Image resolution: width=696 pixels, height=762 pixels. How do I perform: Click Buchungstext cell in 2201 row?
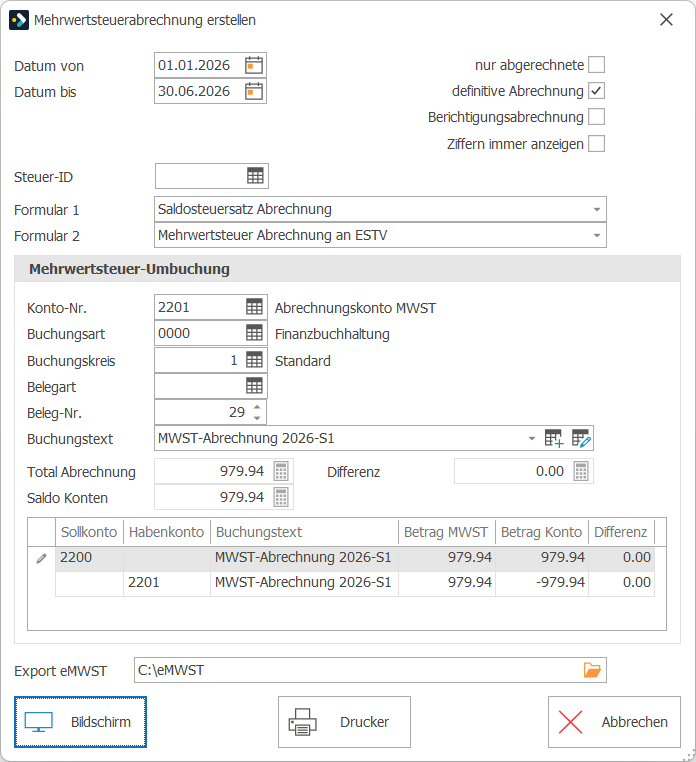pos(304,582)
